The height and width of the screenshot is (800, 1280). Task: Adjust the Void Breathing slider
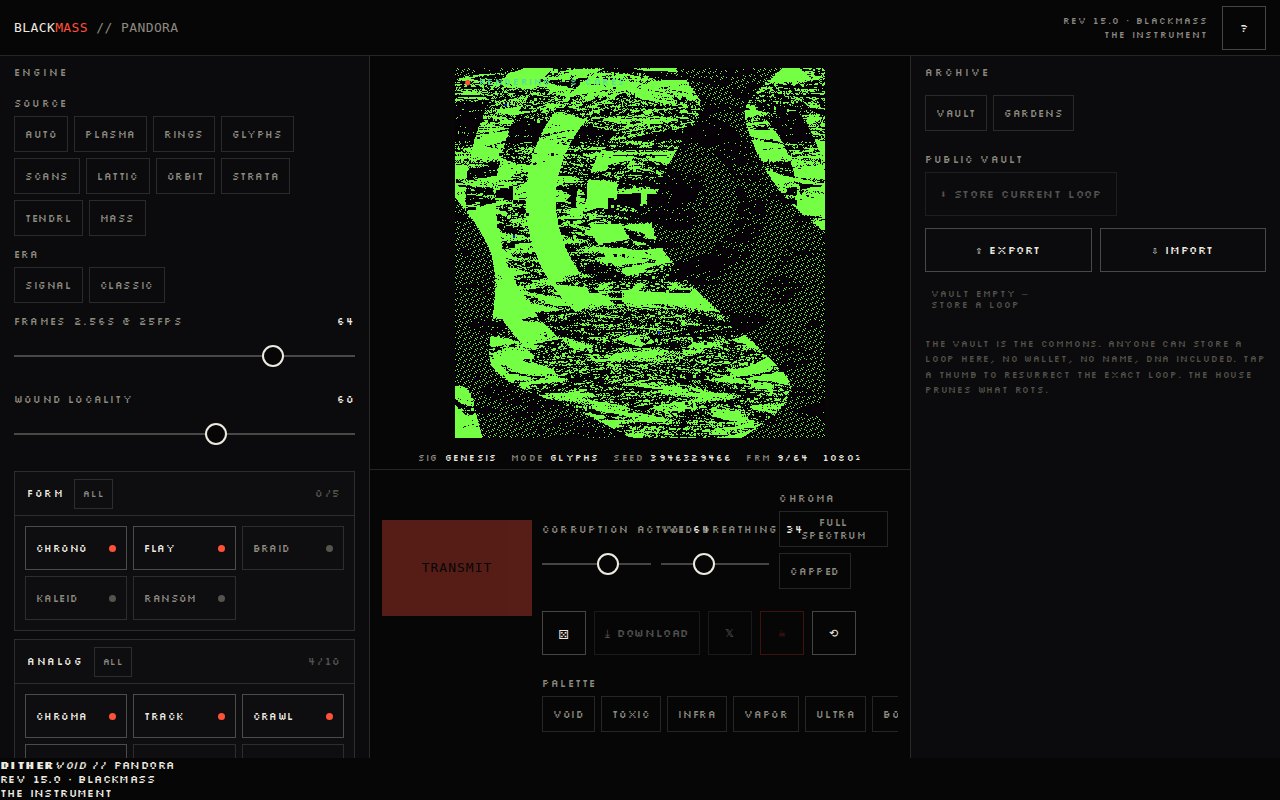[704, 564]
